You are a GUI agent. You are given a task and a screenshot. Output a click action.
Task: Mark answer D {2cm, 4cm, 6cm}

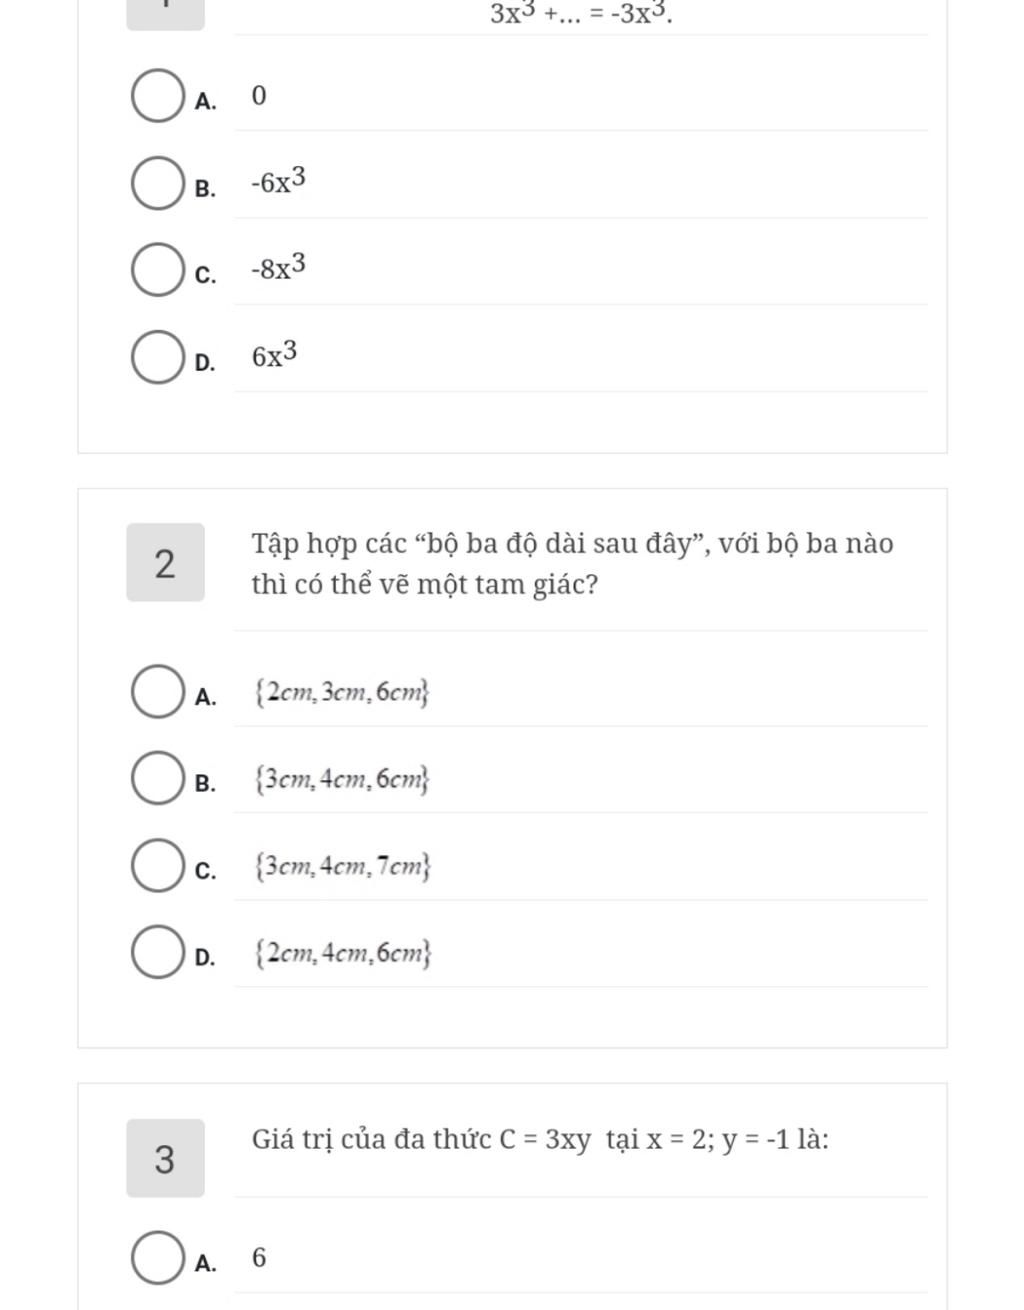(157, 953)
